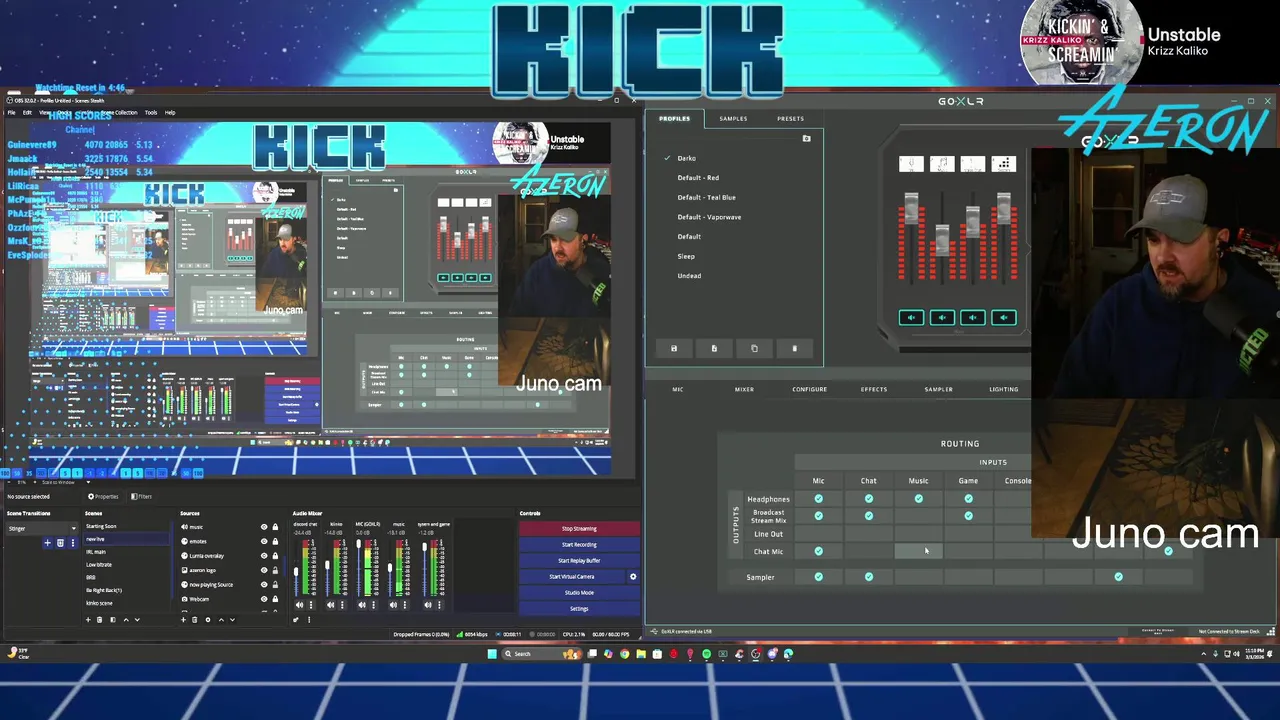This screenshot has width=1280, height=720.
Task: Show hidden system tray icons chevron
Action: 1203,654
